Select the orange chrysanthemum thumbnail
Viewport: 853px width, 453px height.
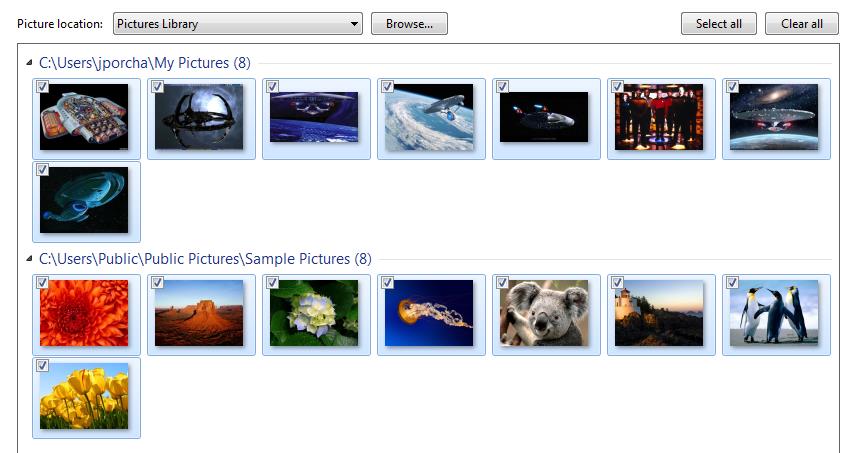(84, 313)
